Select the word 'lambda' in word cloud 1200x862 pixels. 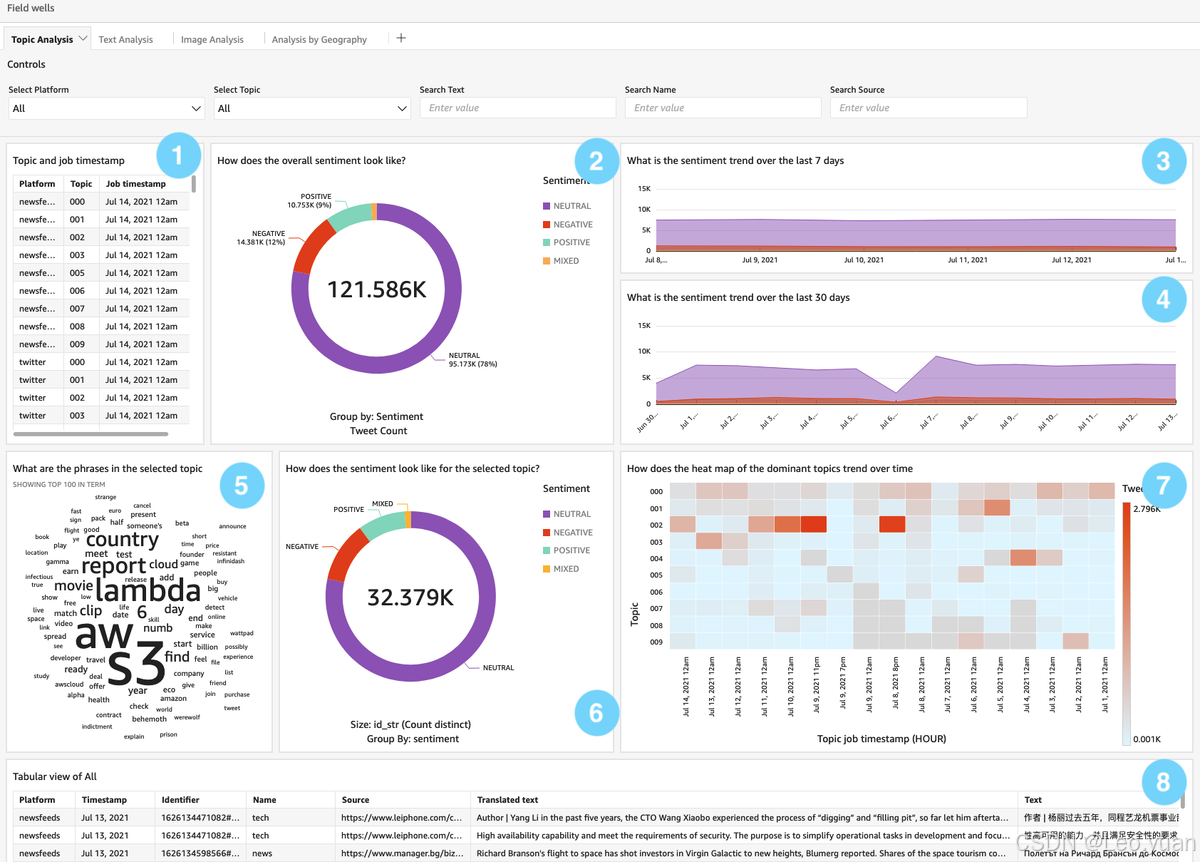[x=146, y=590]
